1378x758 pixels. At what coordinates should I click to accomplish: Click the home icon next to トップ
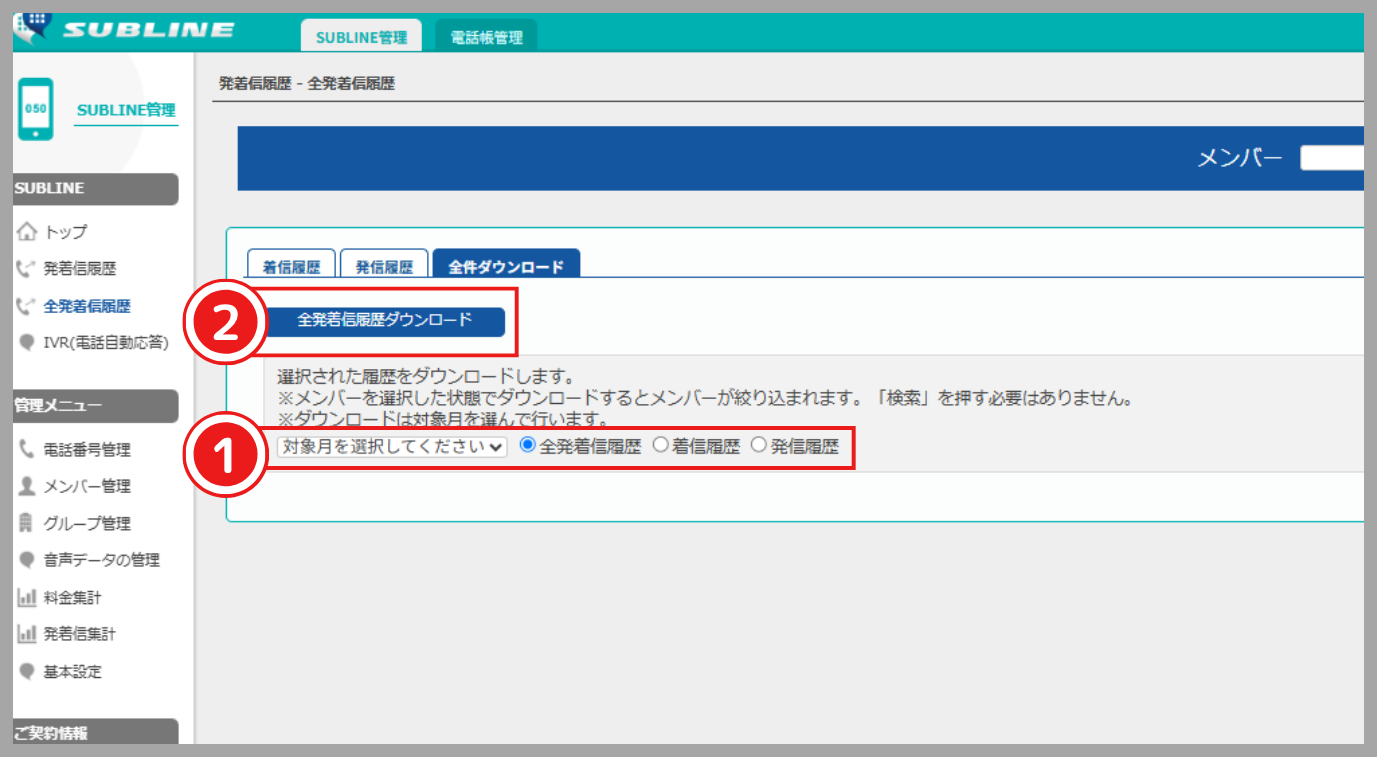[26, 231]
